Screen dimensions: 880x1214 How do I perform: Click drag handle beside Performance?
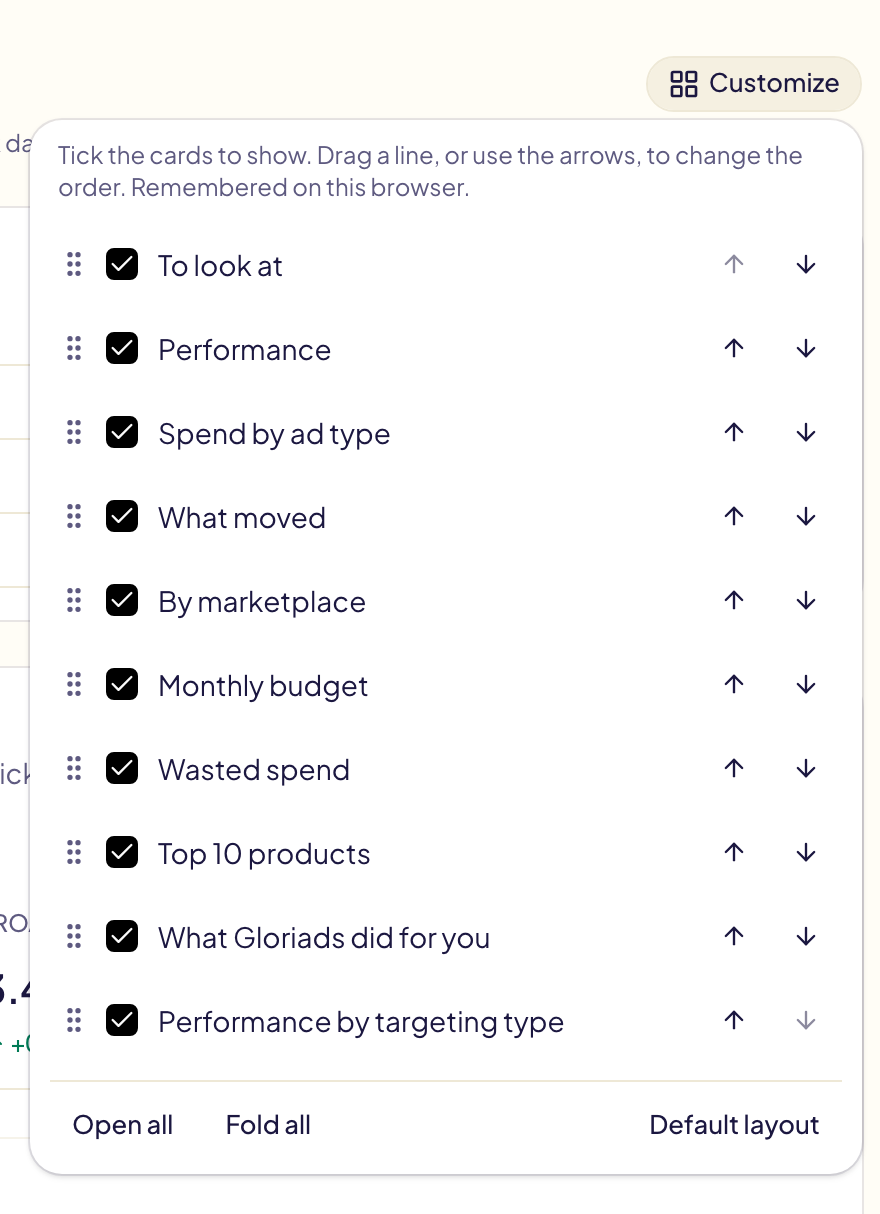coord(73,348)
